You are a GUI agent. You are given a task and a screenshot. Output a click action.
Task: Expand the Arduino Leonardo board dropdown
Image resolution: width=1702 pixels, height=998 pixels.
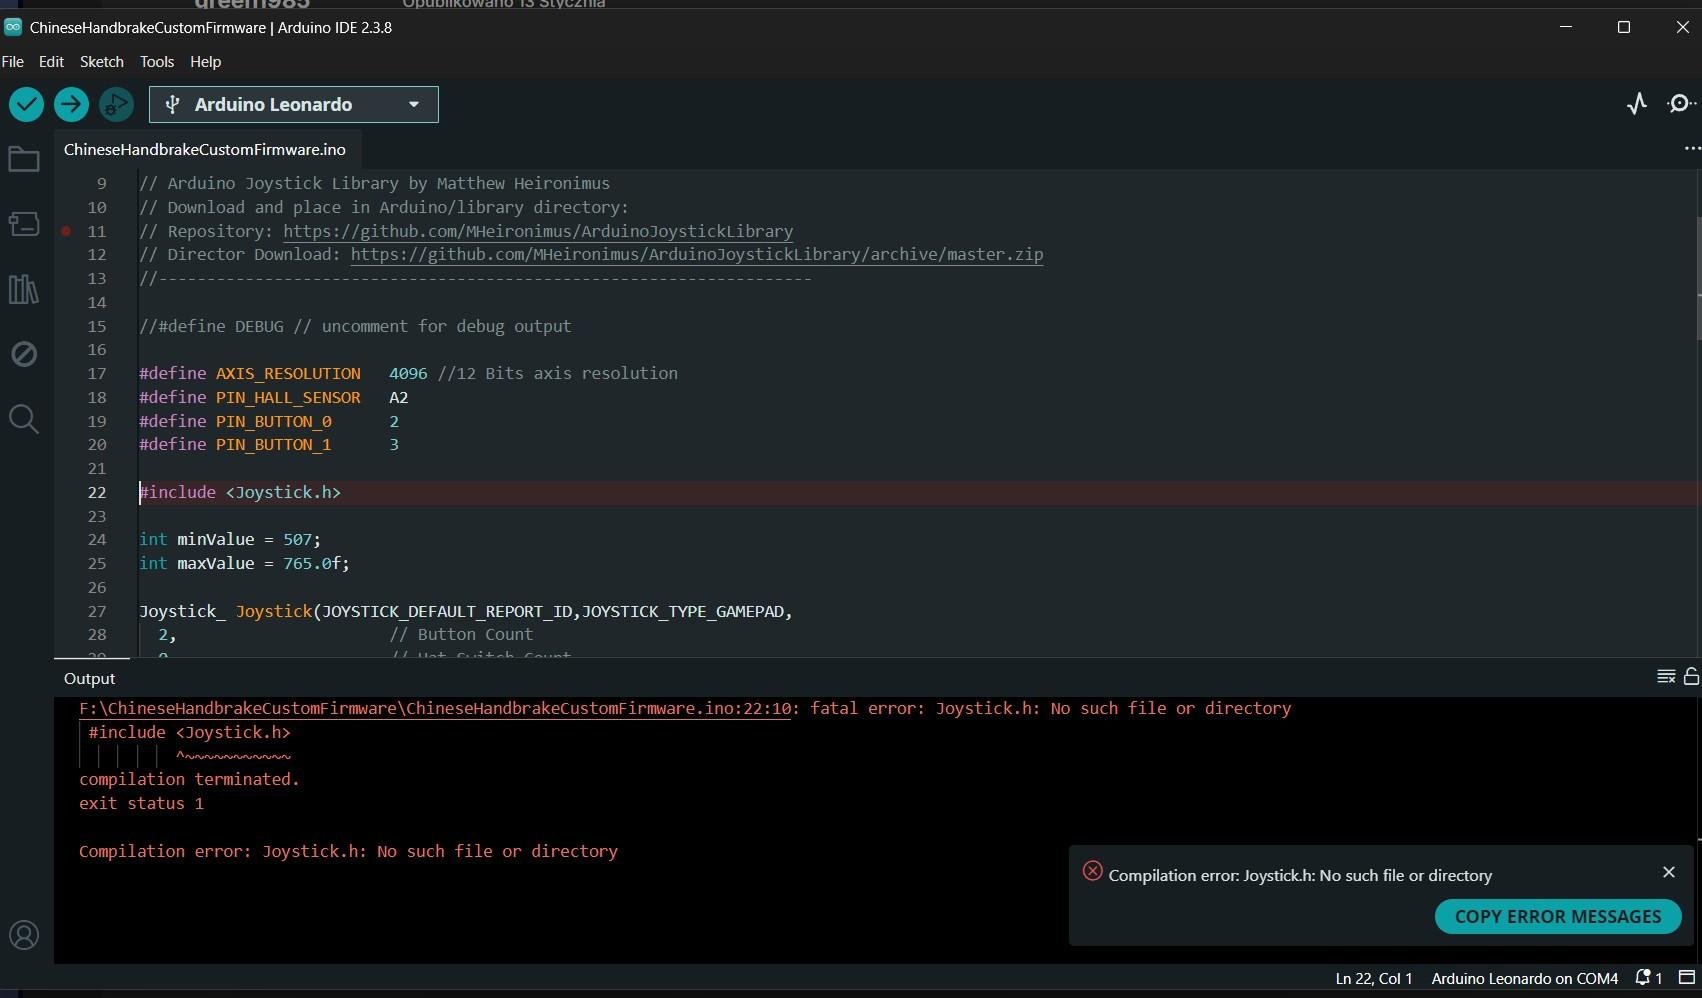[413, 104]
